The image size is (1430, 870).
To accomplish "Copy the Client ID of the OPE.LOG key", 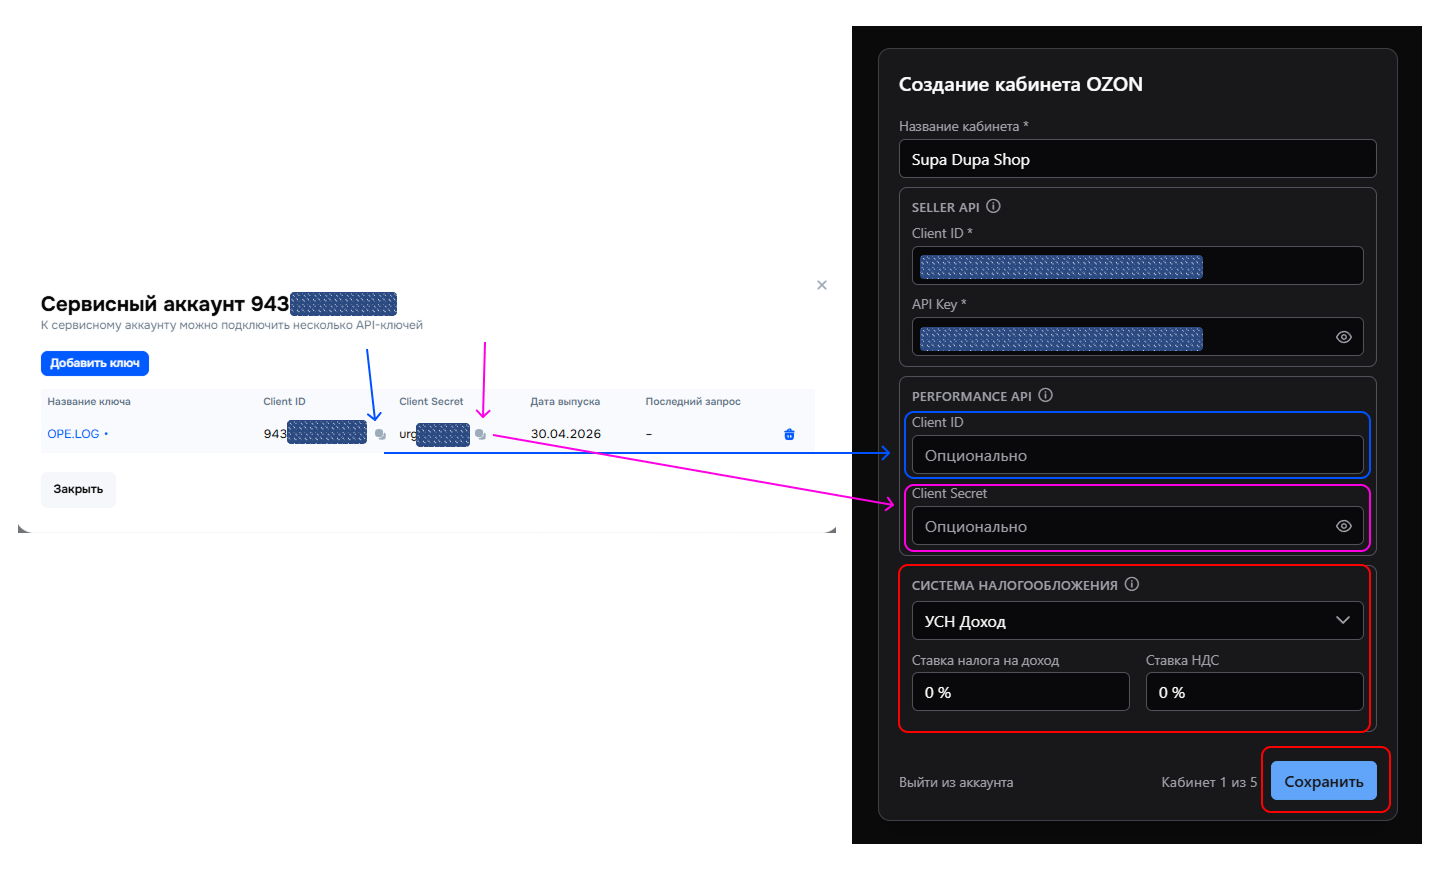I will [x=380, y=434].
